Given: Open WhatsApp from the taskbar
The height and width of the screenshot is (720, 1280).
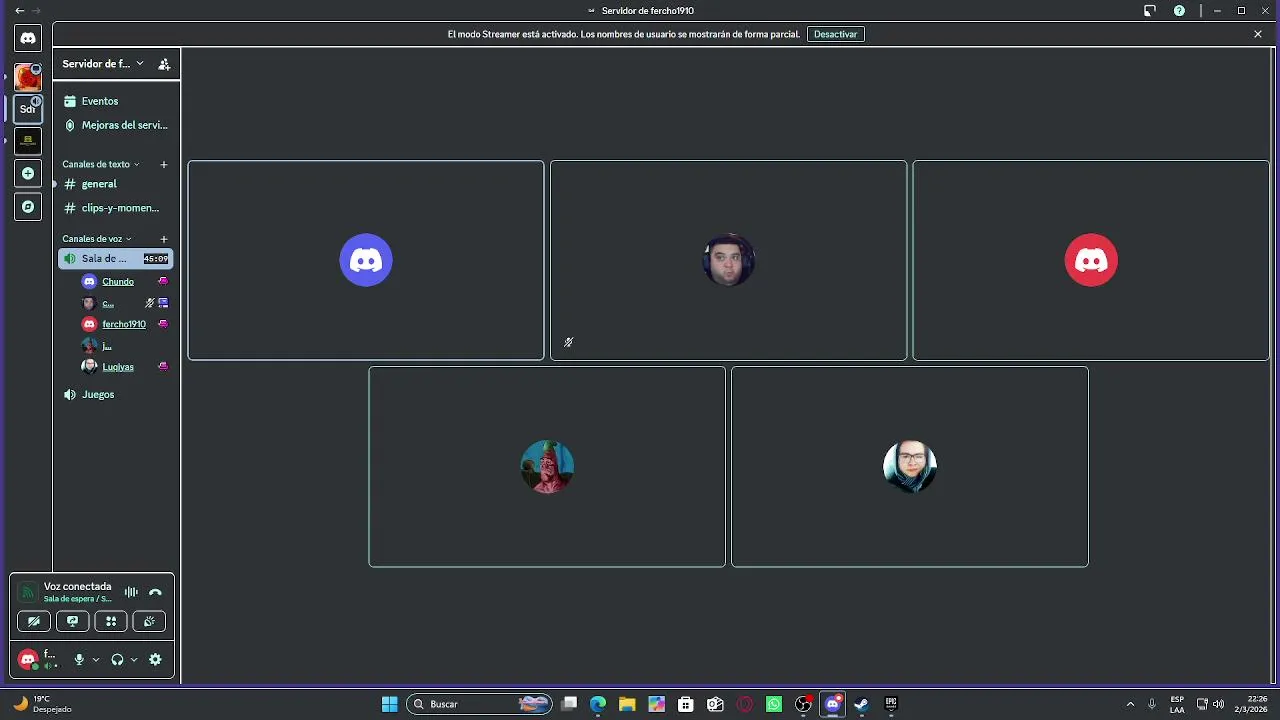Looking at the screenshot, I should (774, 704).
